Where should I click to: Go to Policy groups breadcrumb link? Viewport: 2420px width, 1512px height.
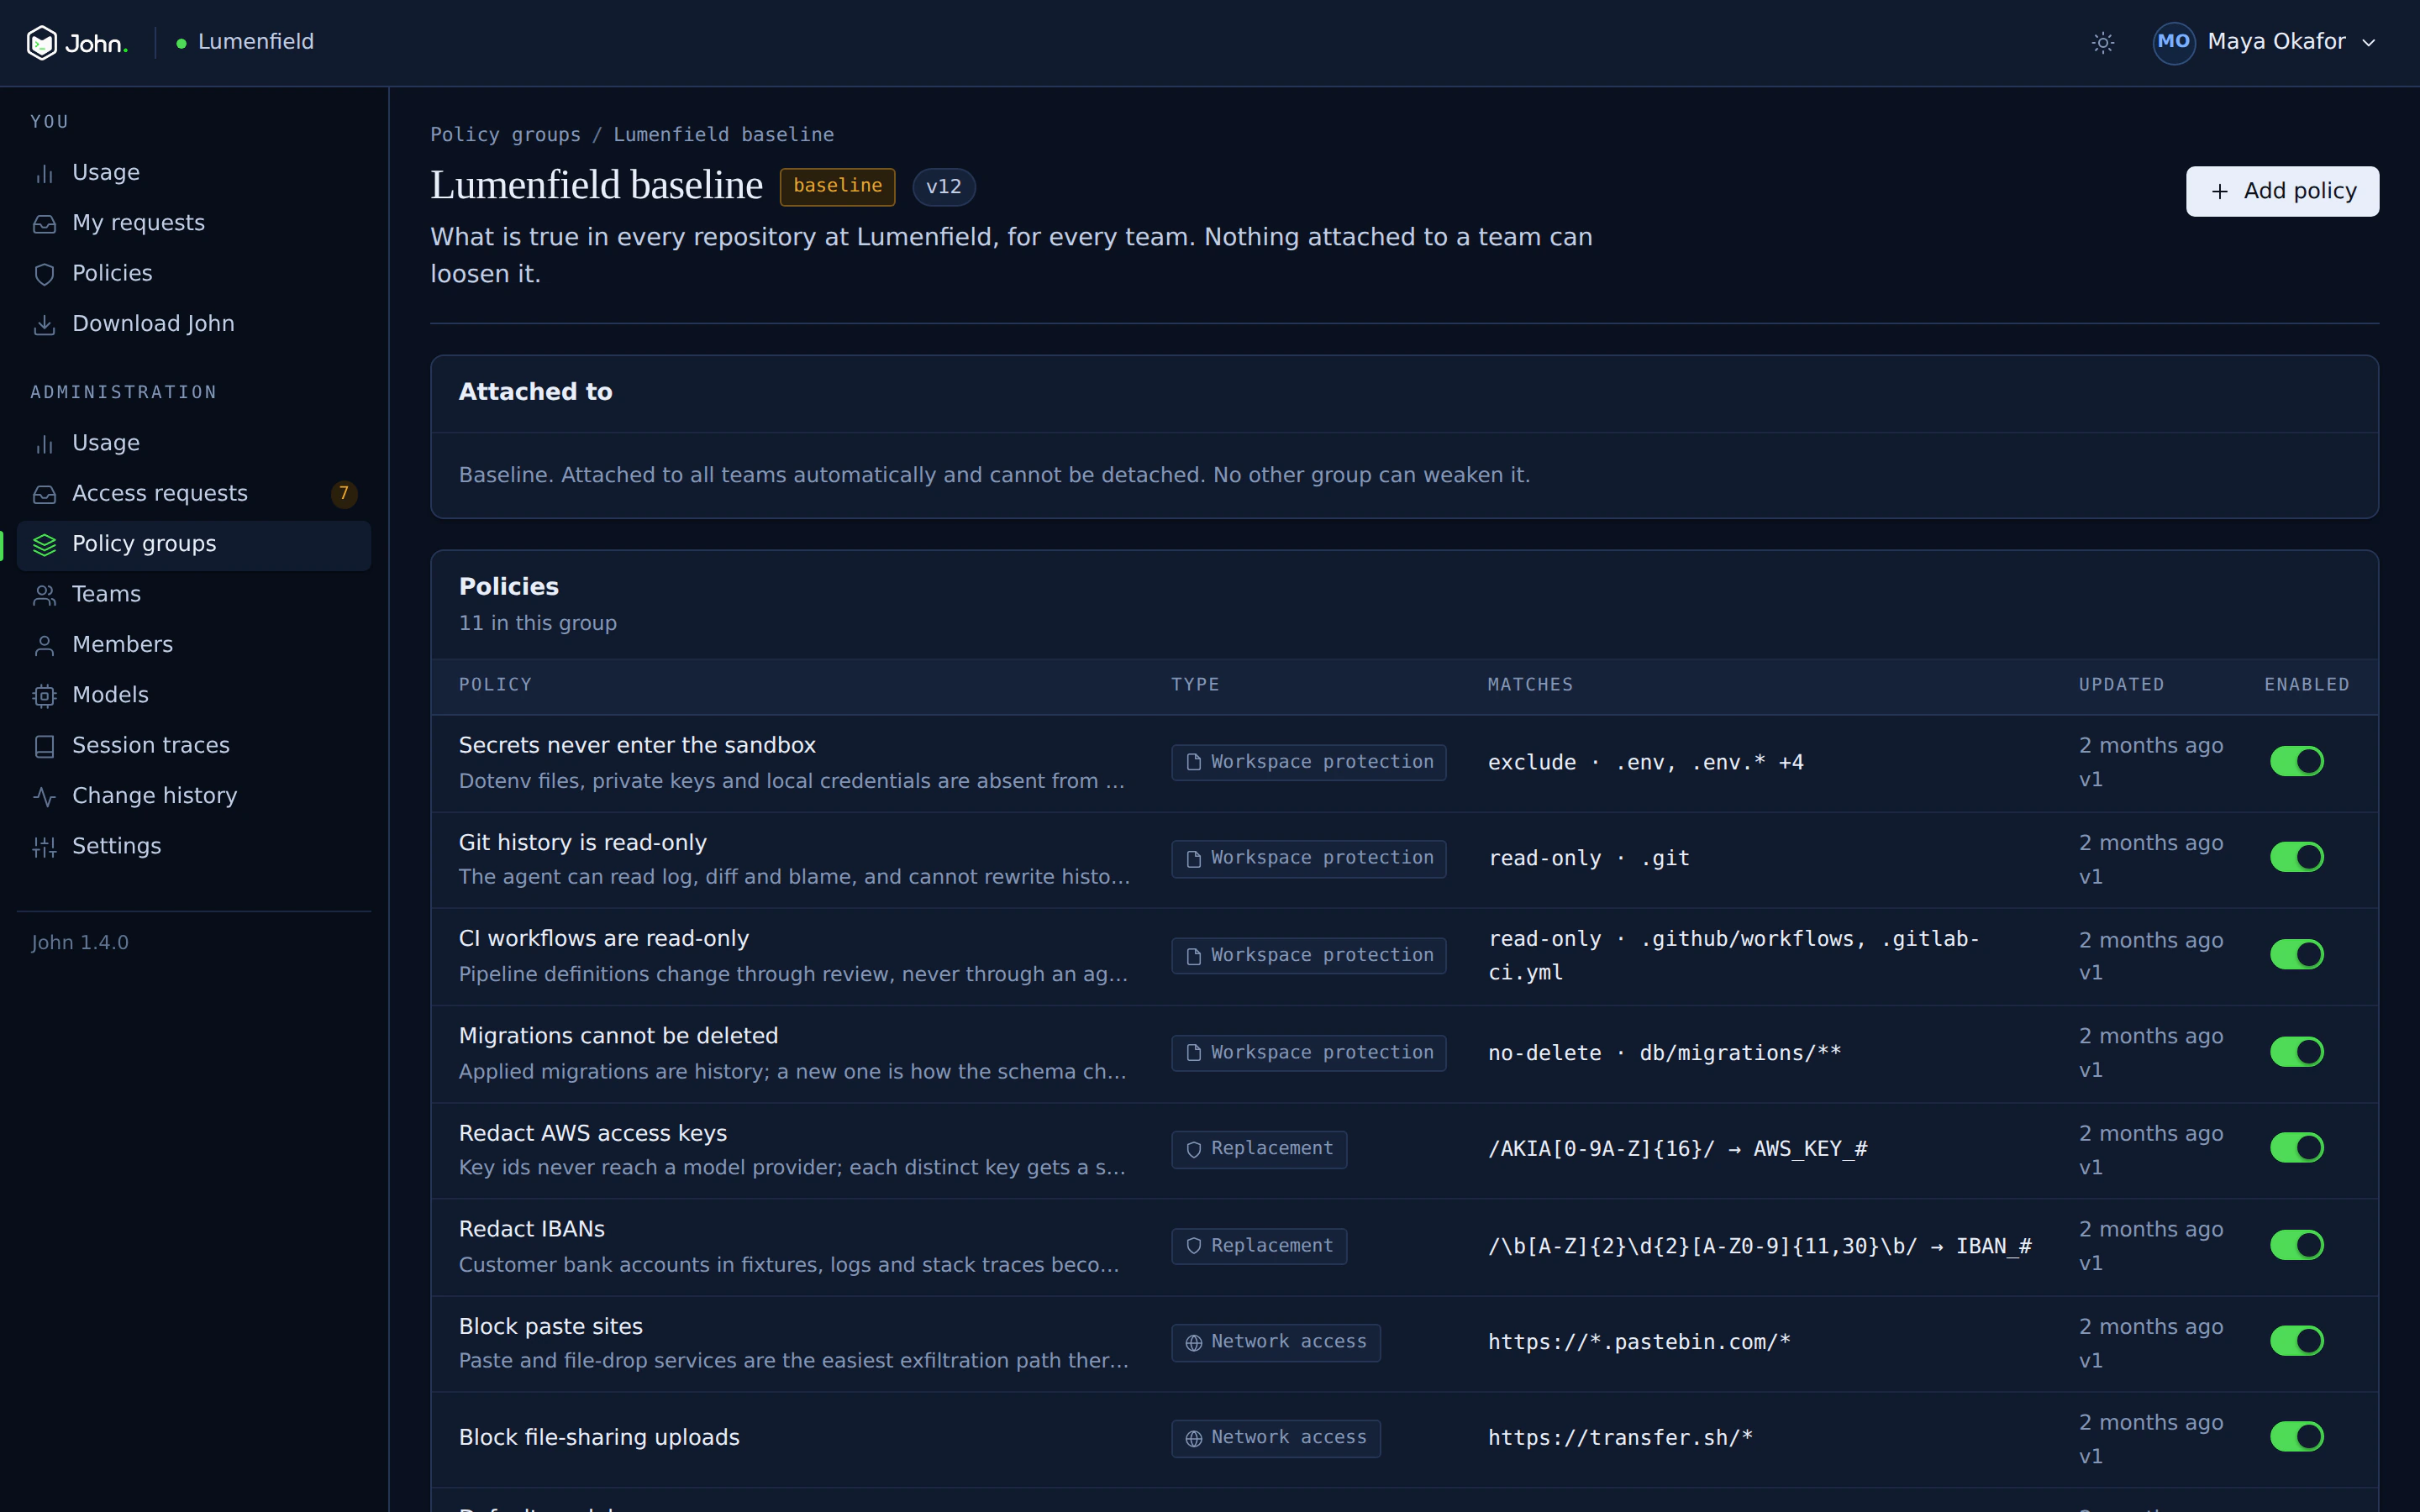[505, 135]
